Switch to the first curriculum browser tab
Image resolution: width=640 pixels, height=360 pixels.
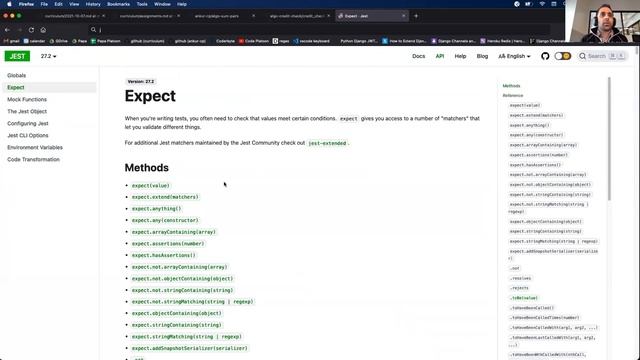(x=71, y=16)
